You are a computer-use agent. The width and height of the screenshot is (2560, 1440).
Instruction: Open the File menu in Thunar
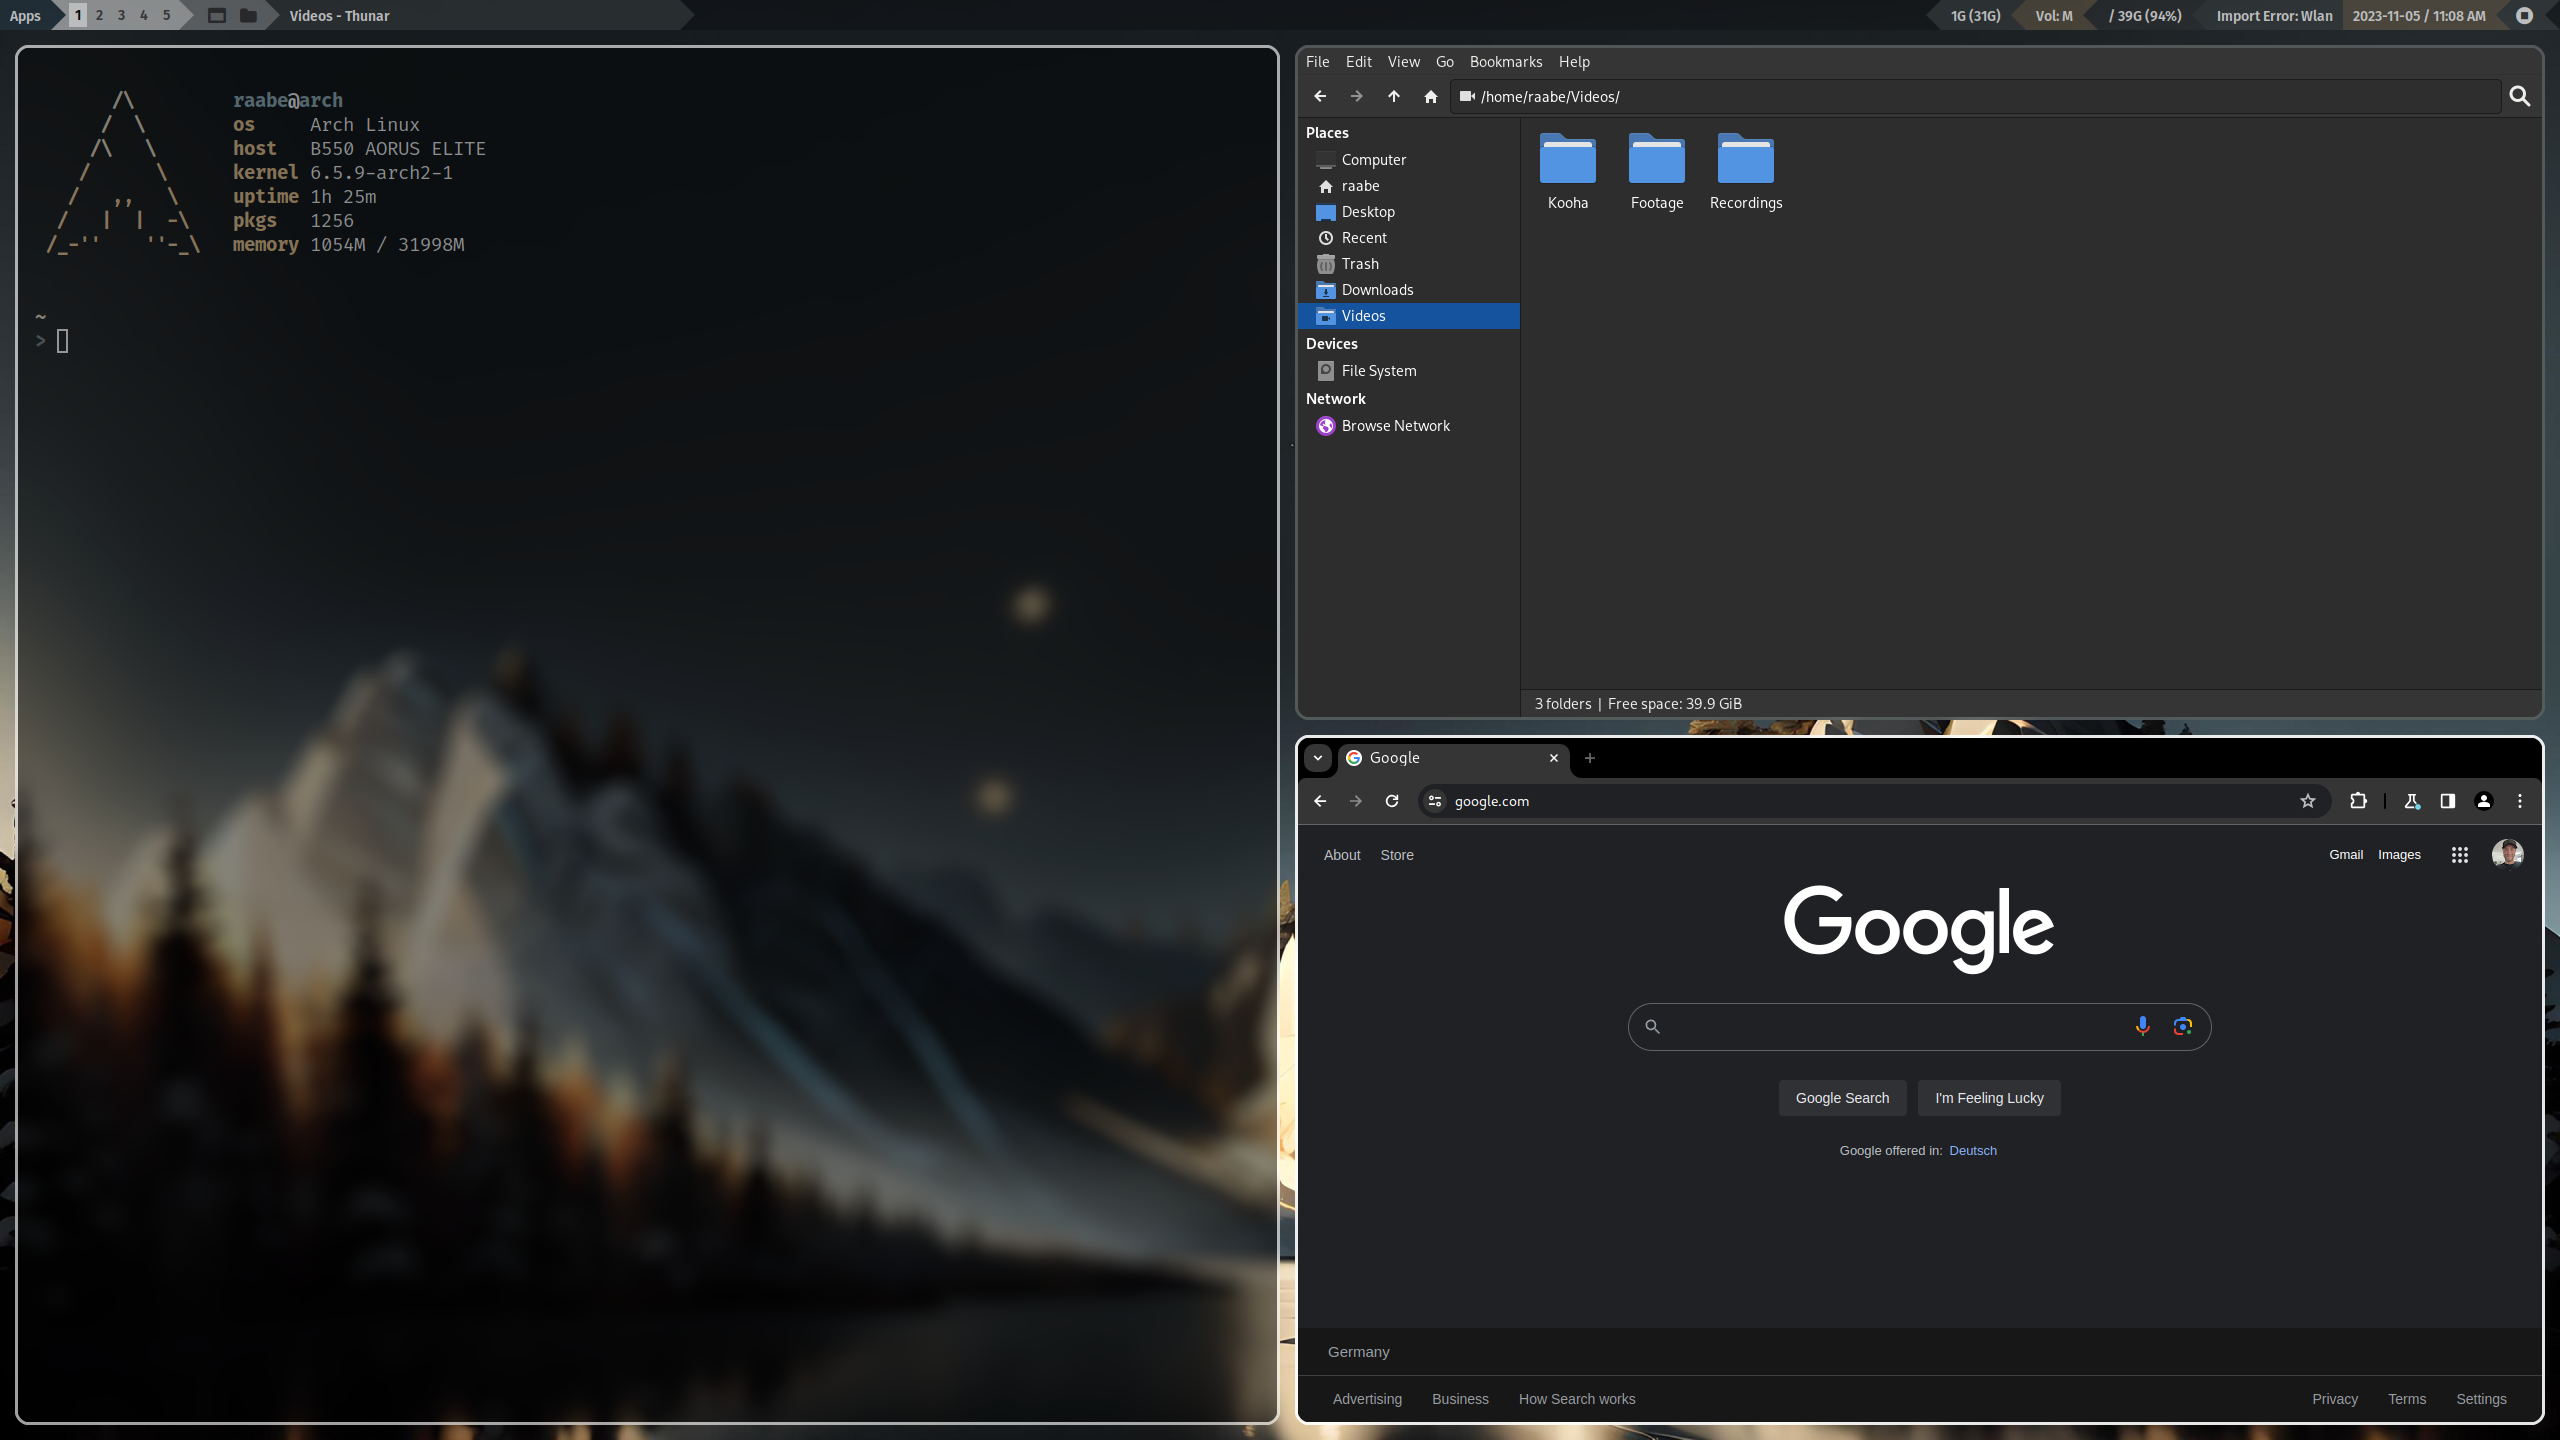click(1317, 62)
